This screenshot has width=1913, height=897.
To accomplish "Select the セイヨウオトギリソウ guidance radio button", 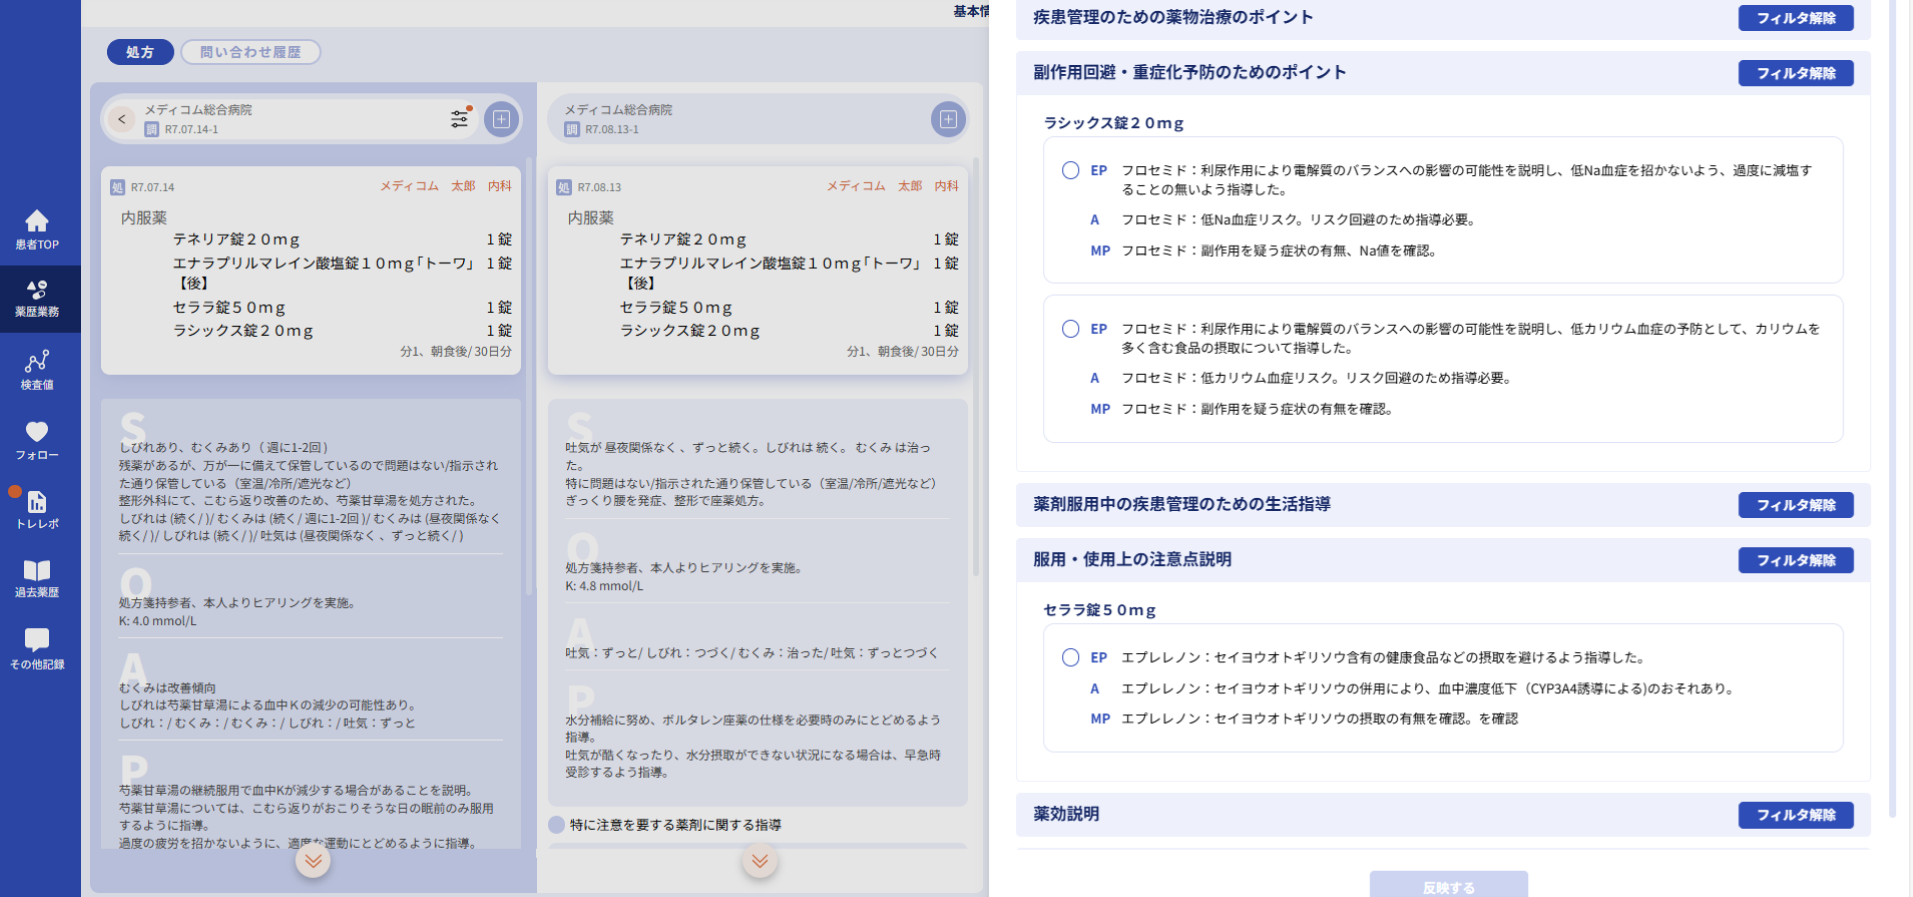I will point(1070,657).
